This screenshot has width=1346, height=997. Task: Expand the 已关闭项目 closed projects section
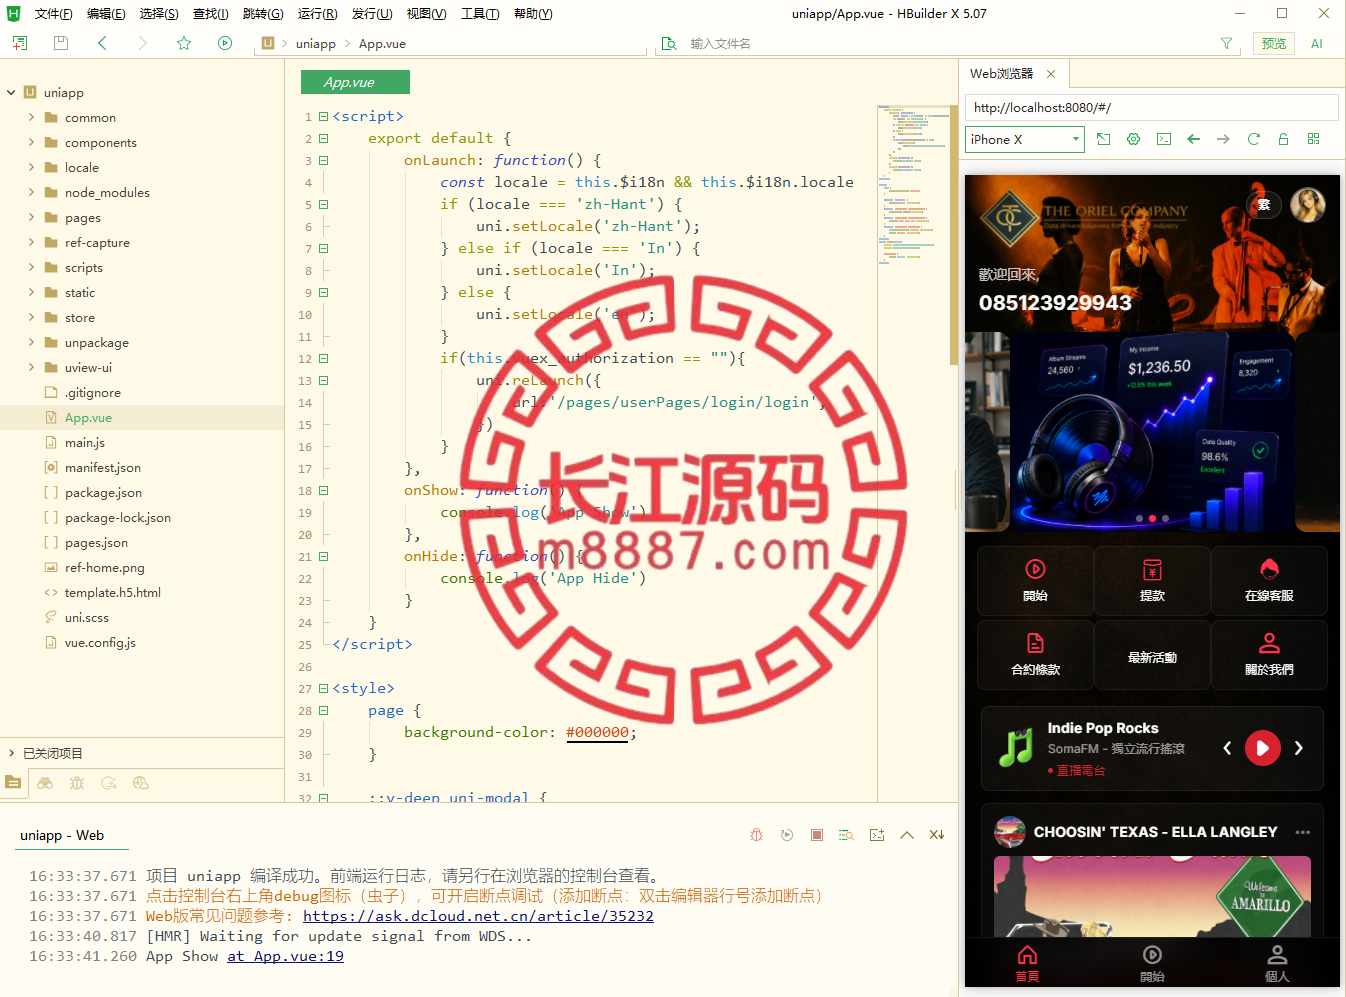pos(11,753)
